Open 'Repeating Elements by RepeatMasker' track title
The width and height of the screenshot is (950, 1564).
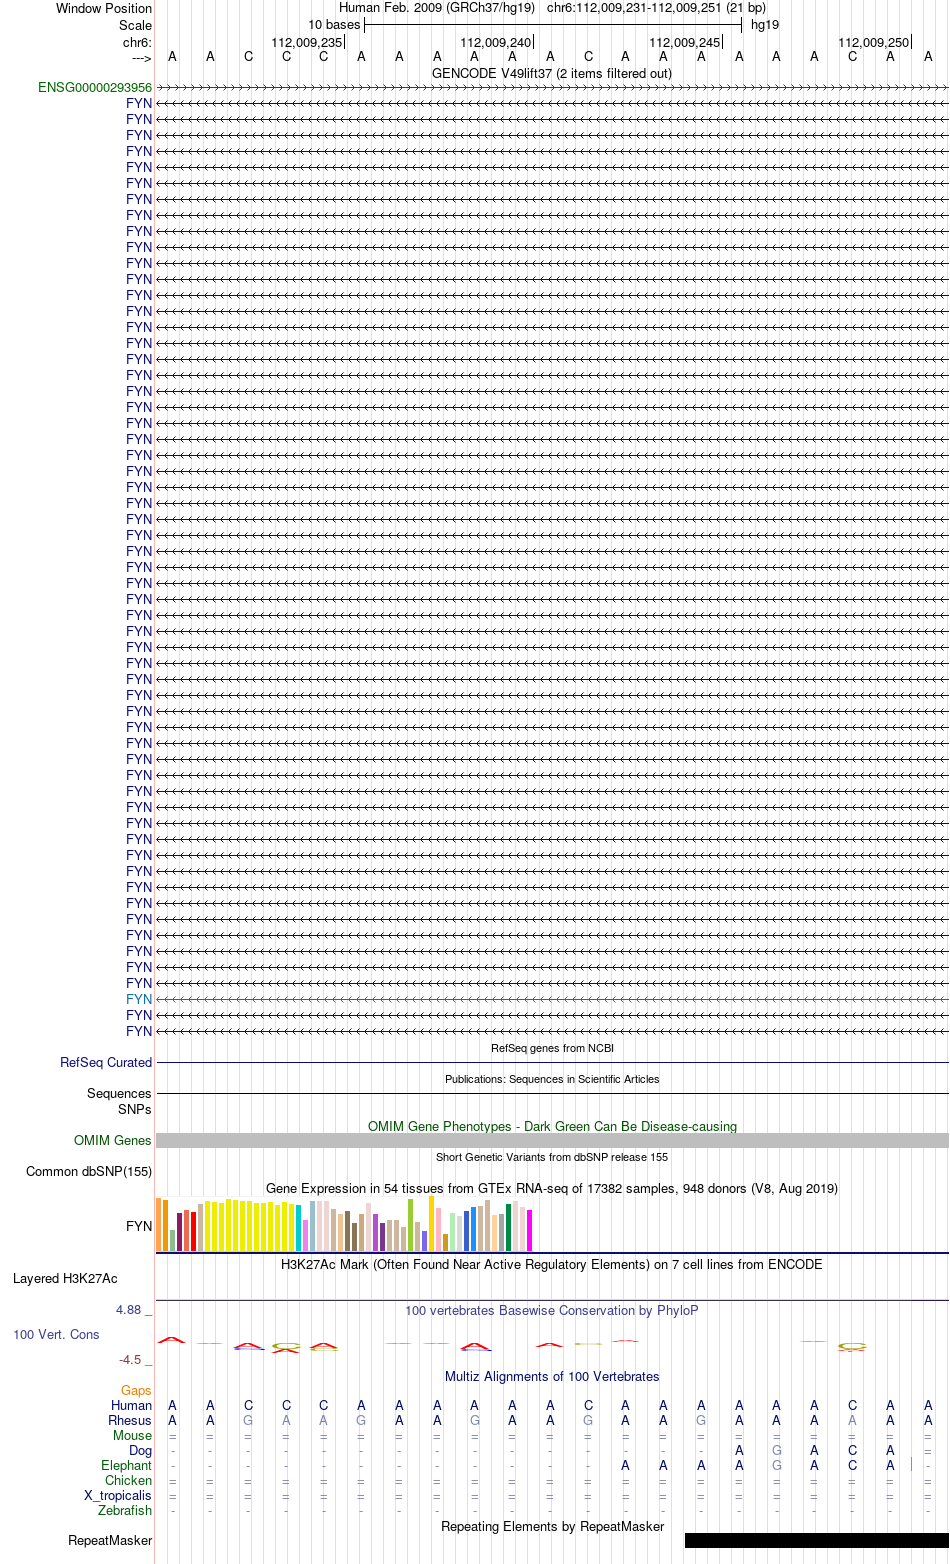(x=552, y=1526)
